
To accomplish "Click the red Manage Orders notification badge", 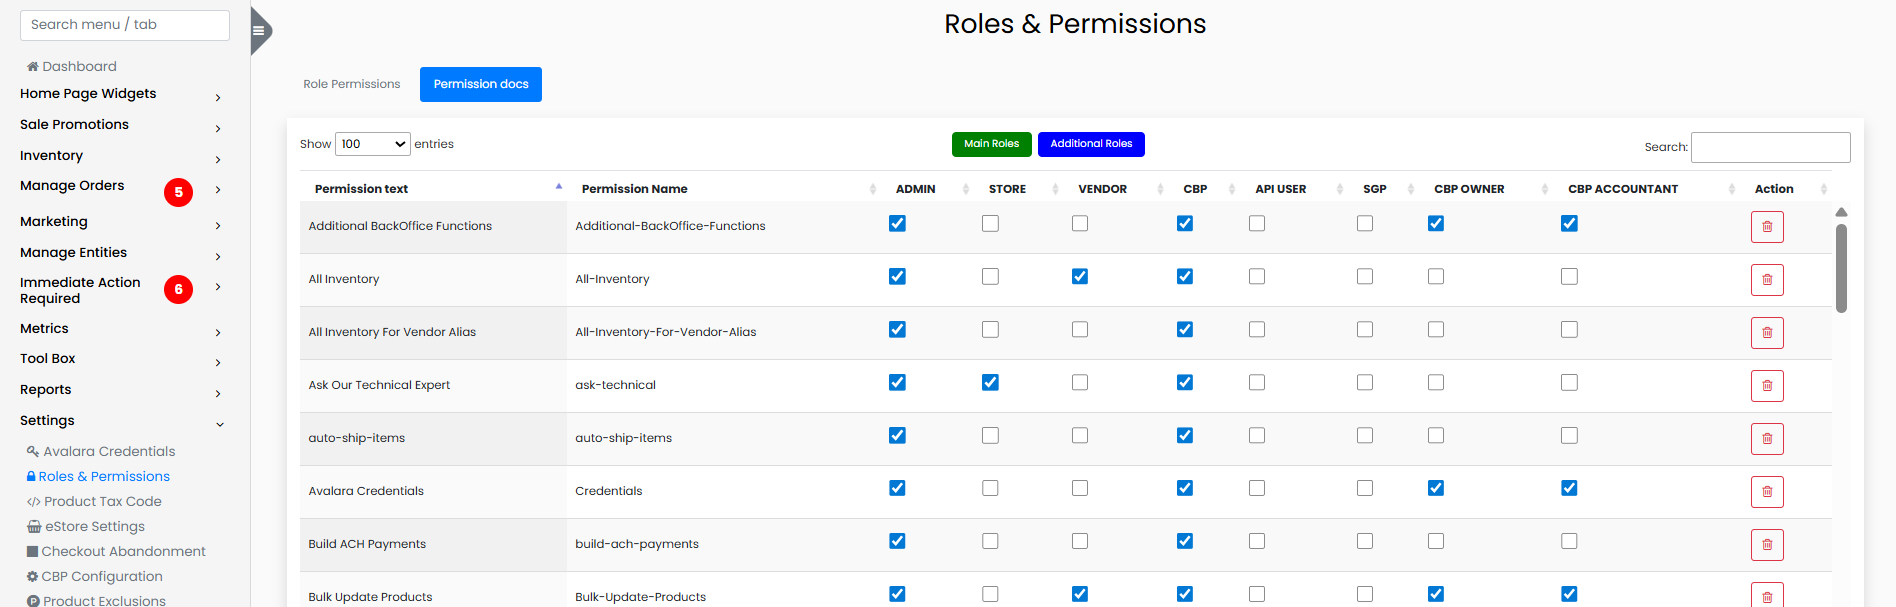I will point(178,192).
